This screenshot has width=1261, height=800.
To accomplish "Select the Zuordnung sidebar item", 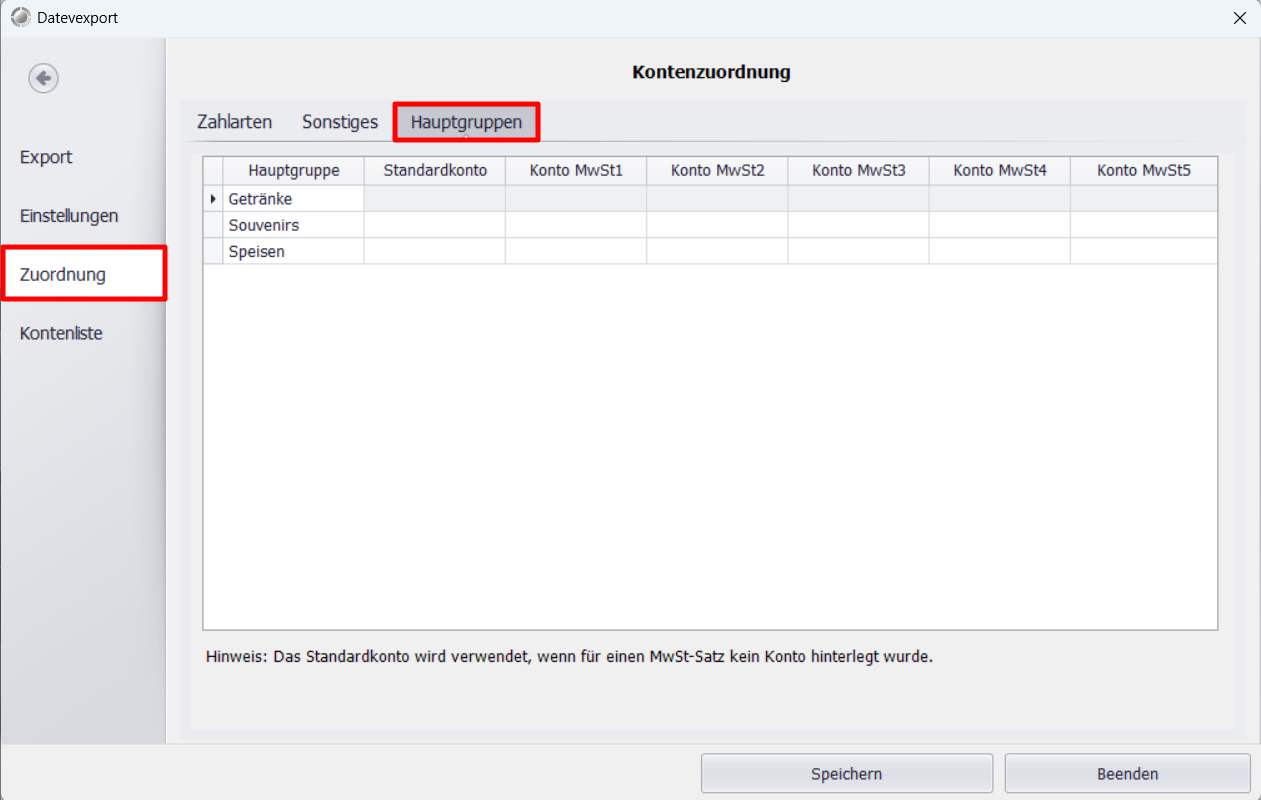I will coord(84,274).
